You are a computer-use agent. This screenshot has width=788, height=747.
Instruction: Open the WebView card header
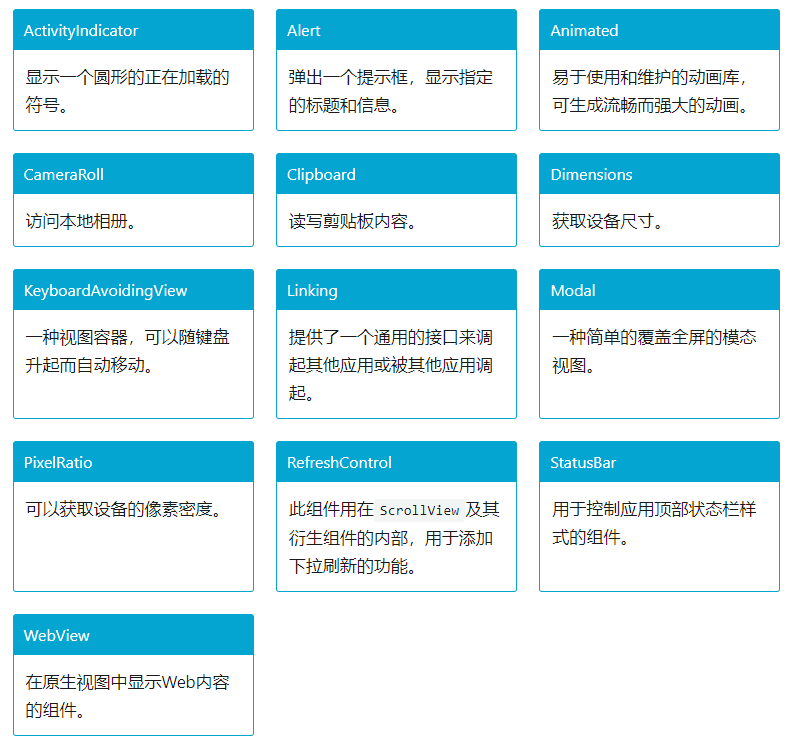click(133, 635)
